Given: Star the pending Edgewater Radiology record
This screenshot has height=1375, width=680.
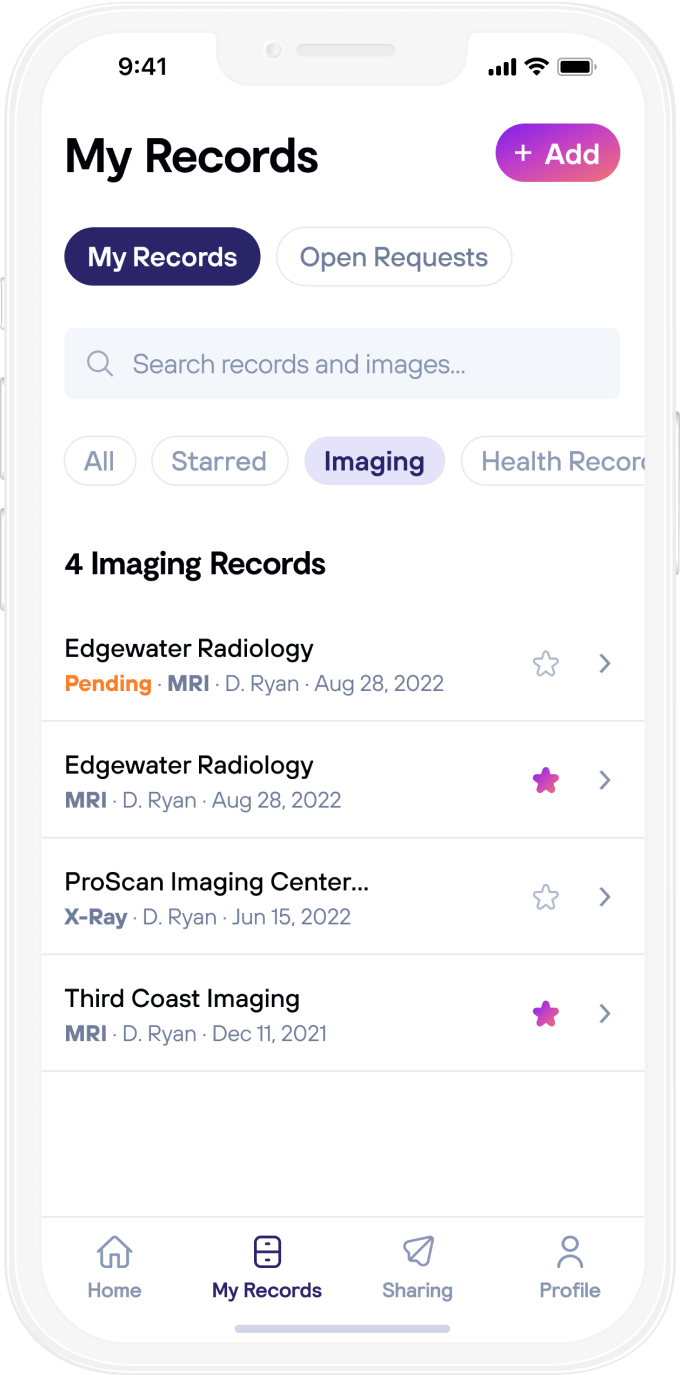Looking at the screenshot, I should click(x=545, y=663).
